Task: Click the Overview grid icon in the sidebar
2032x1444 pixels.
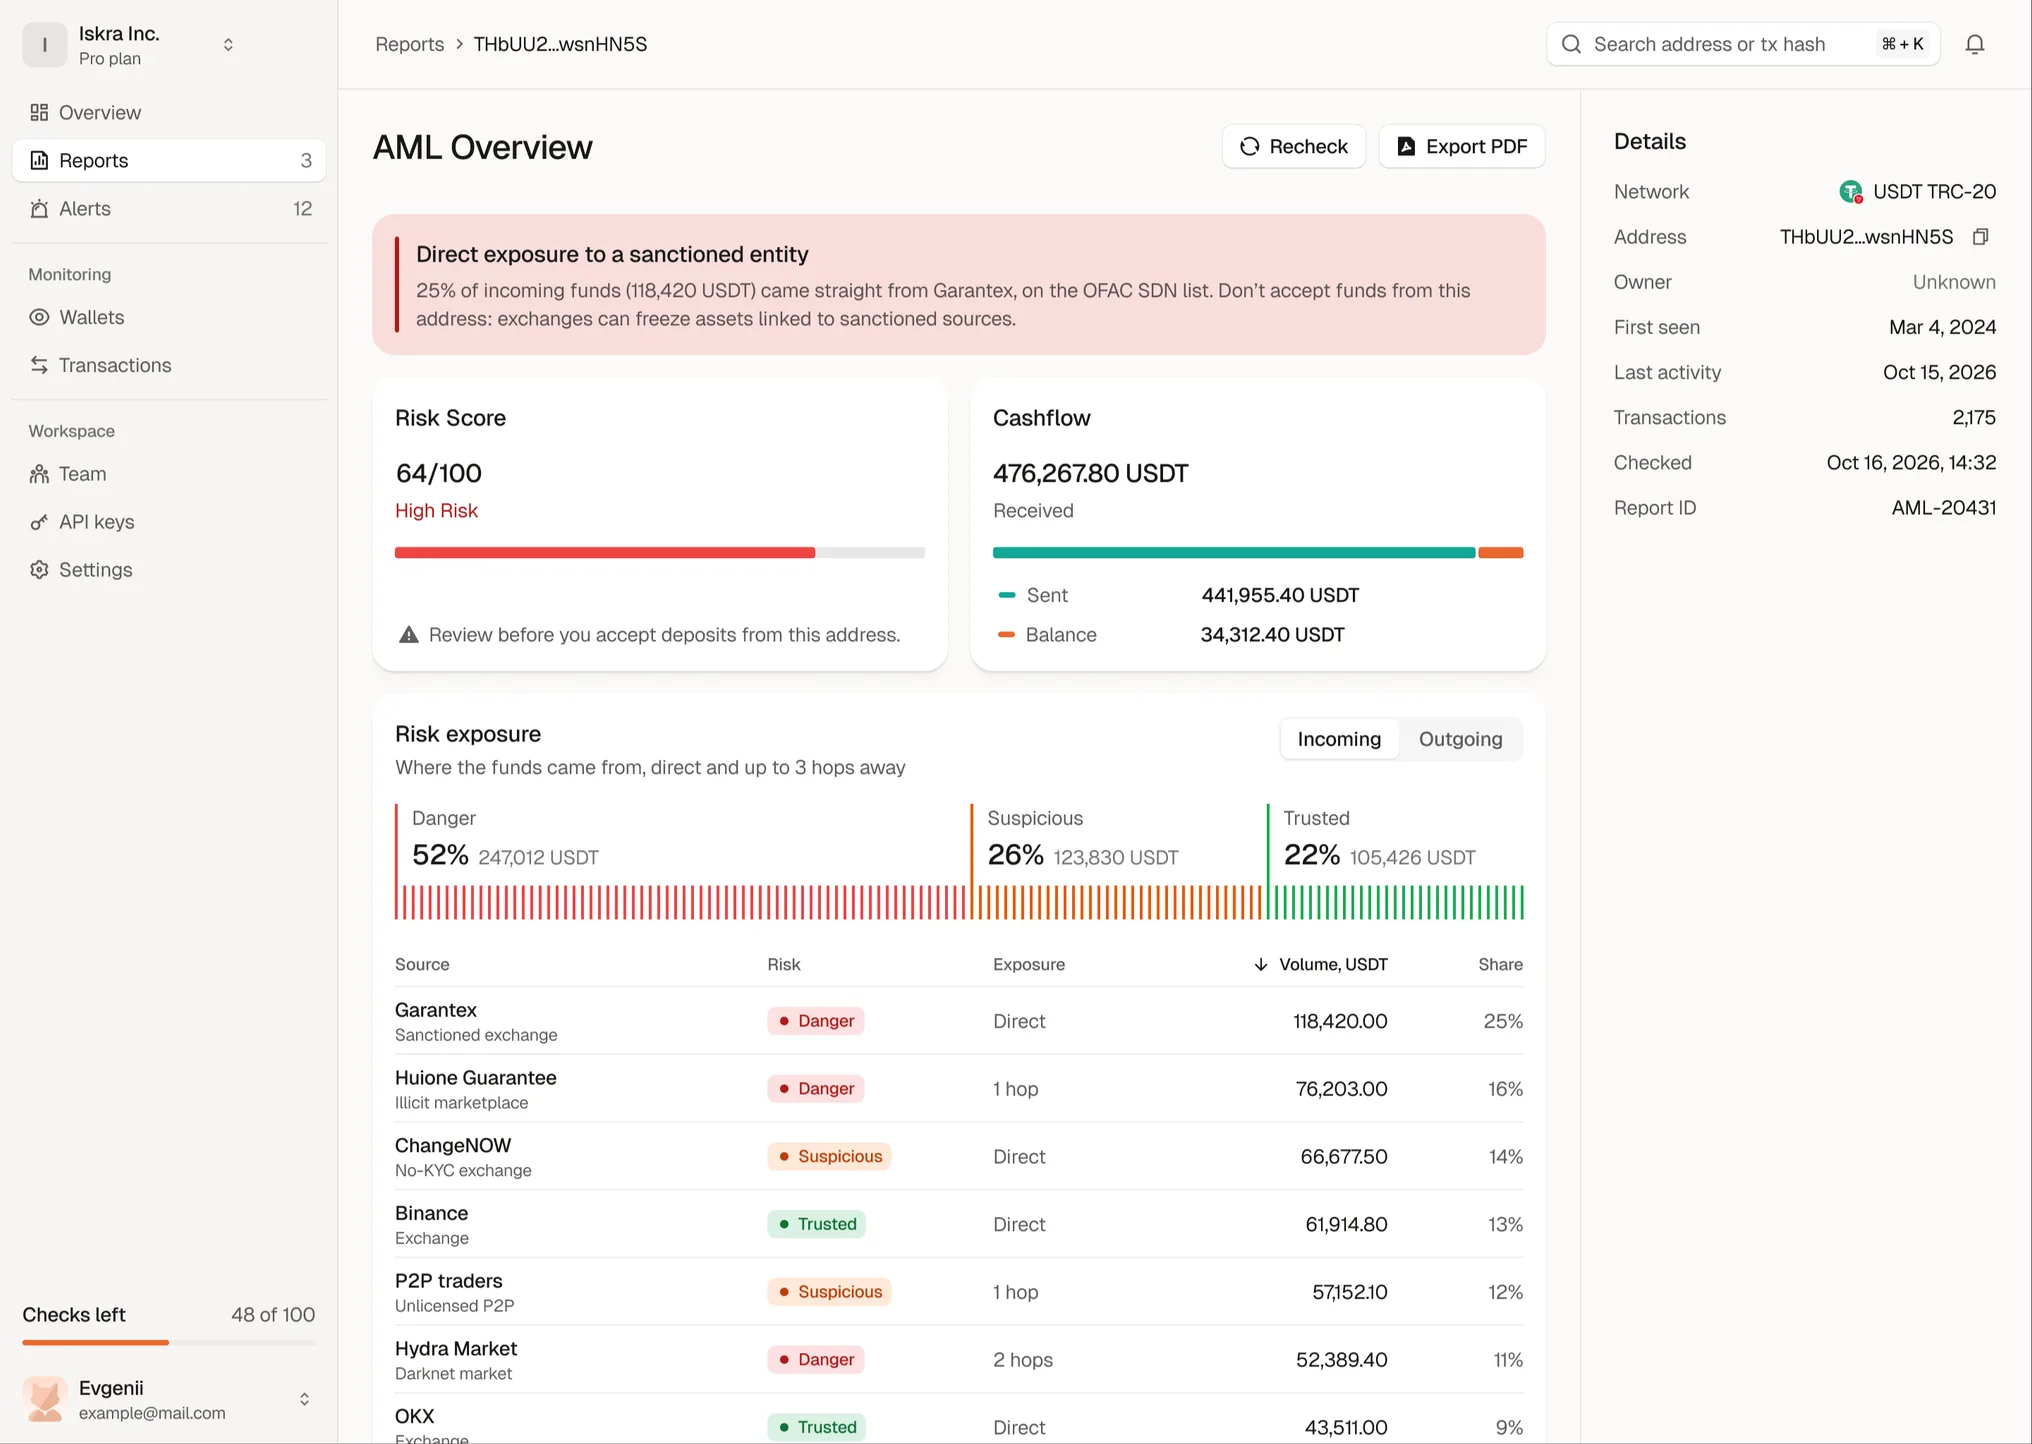Action: (x=39, y=112)
